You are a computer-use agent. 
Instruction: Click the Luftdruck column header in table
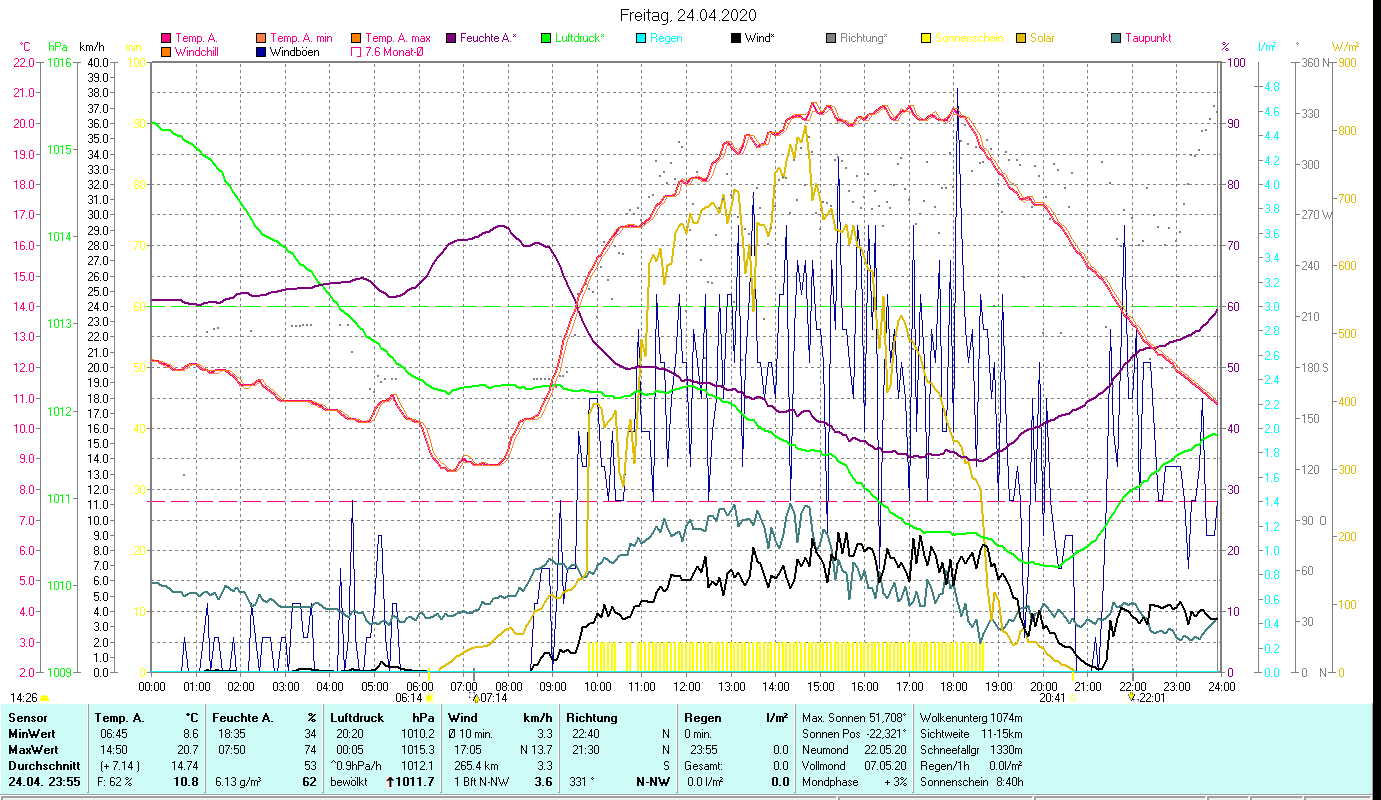point(356,717)
